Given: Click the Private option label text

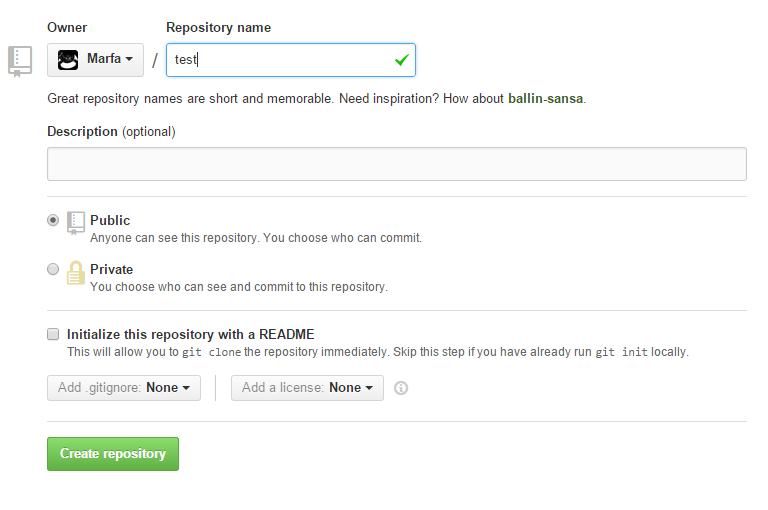Looking at the screenshot, I should 112,269.
